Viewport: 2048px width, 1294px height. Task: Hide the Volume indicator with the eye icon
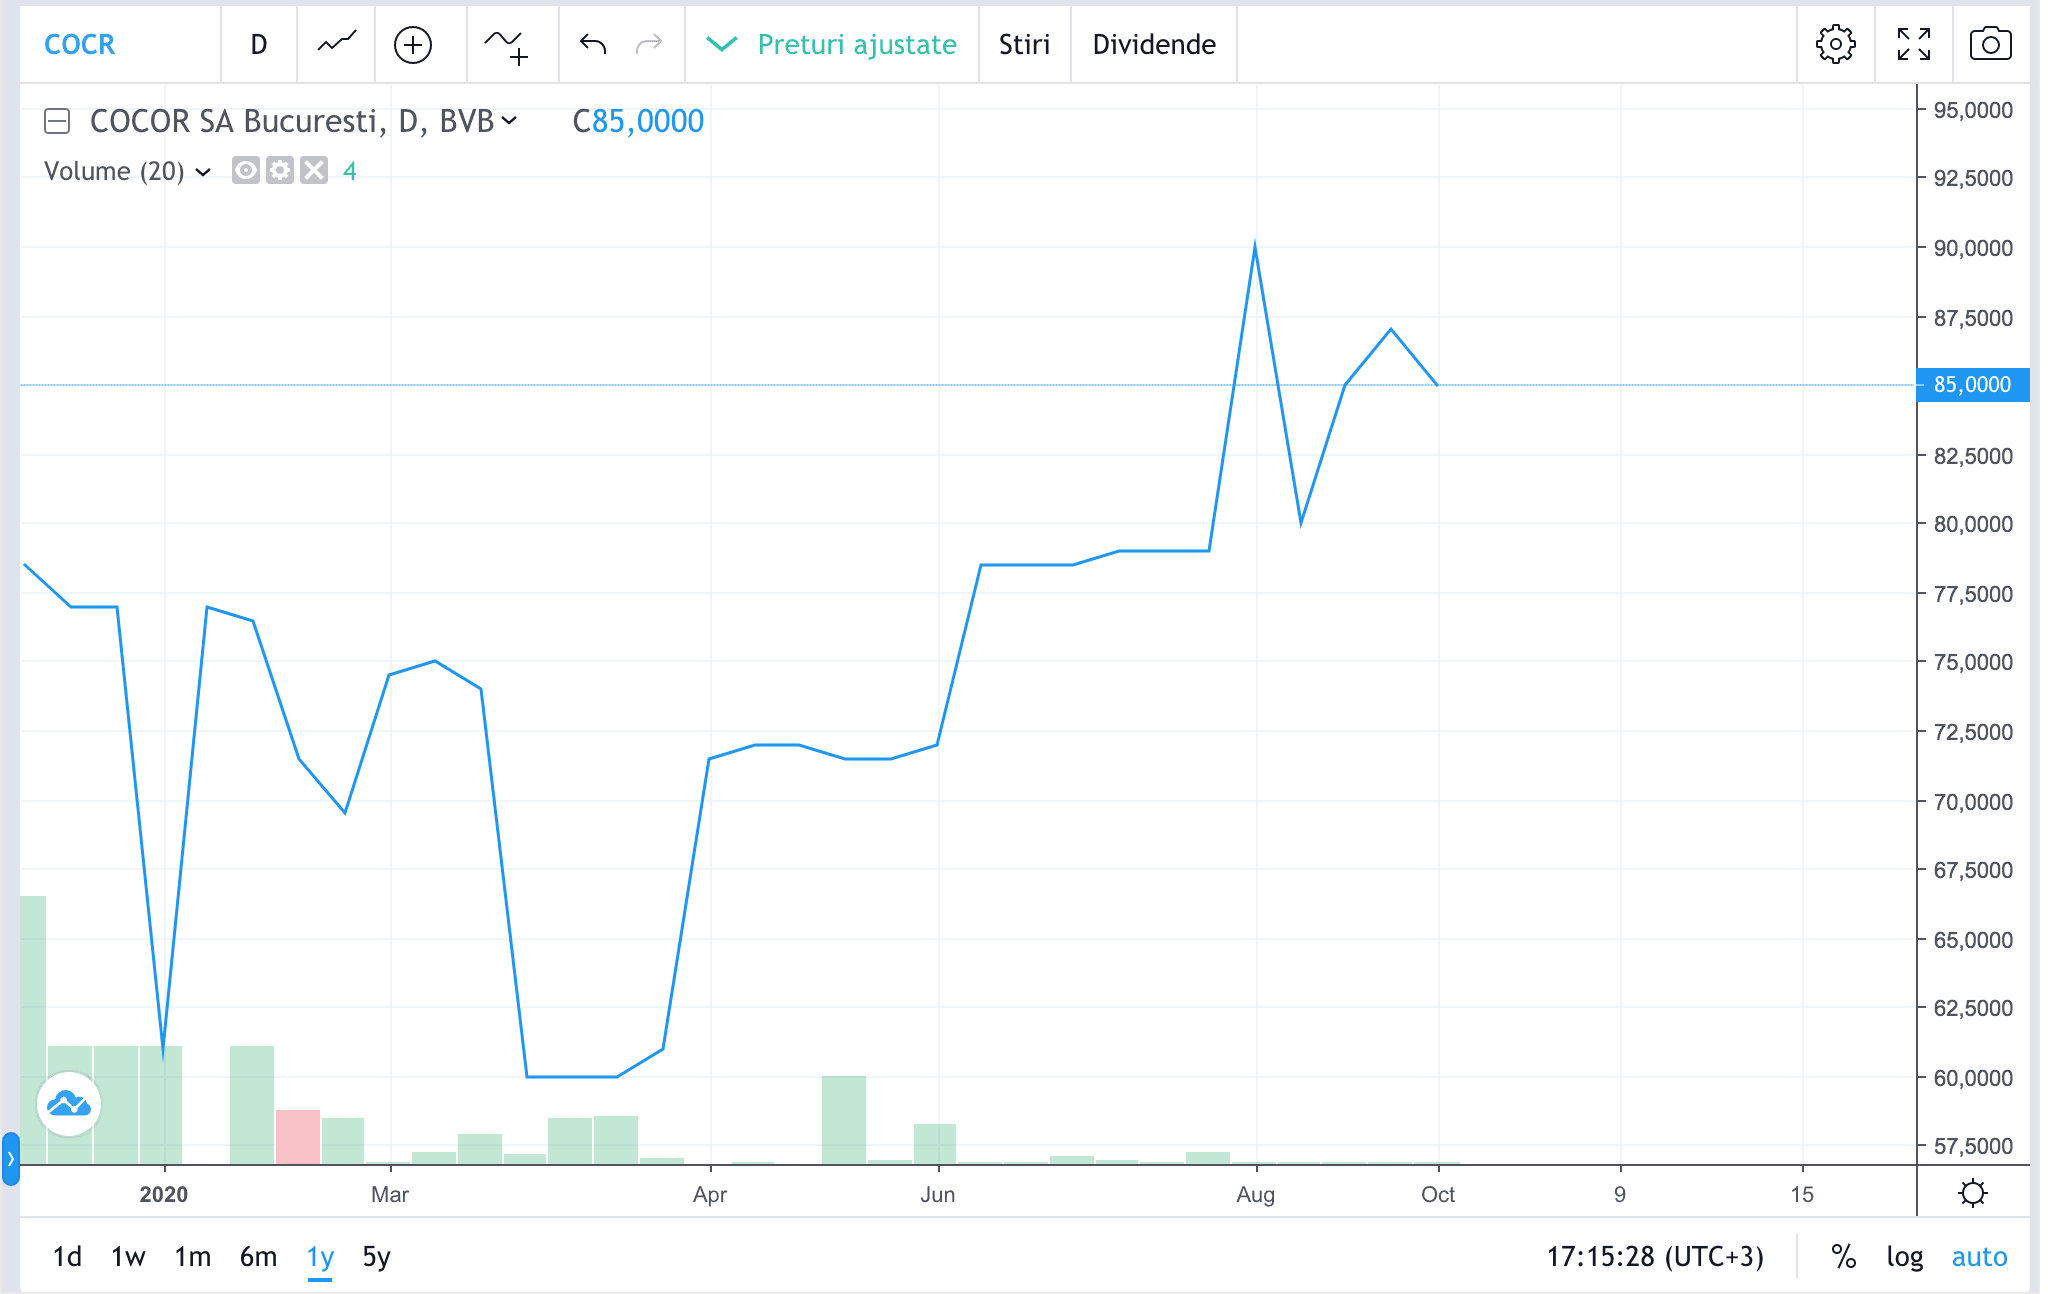coord(246,170)
